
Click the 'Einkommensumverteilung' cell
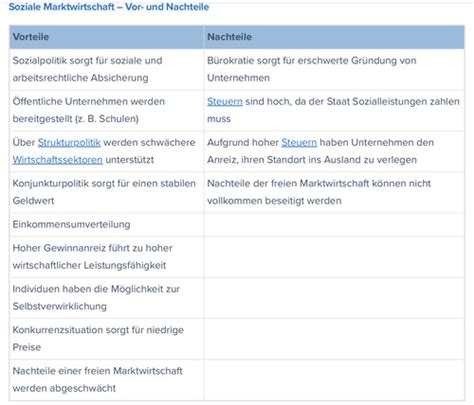[x=107, y=225]
